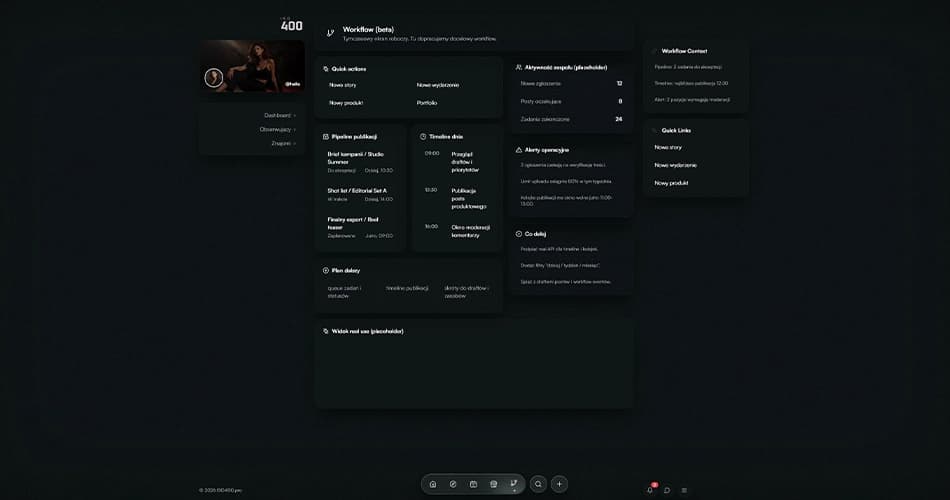Open Brief kampanii / Studio Summer item

(355, 157)
